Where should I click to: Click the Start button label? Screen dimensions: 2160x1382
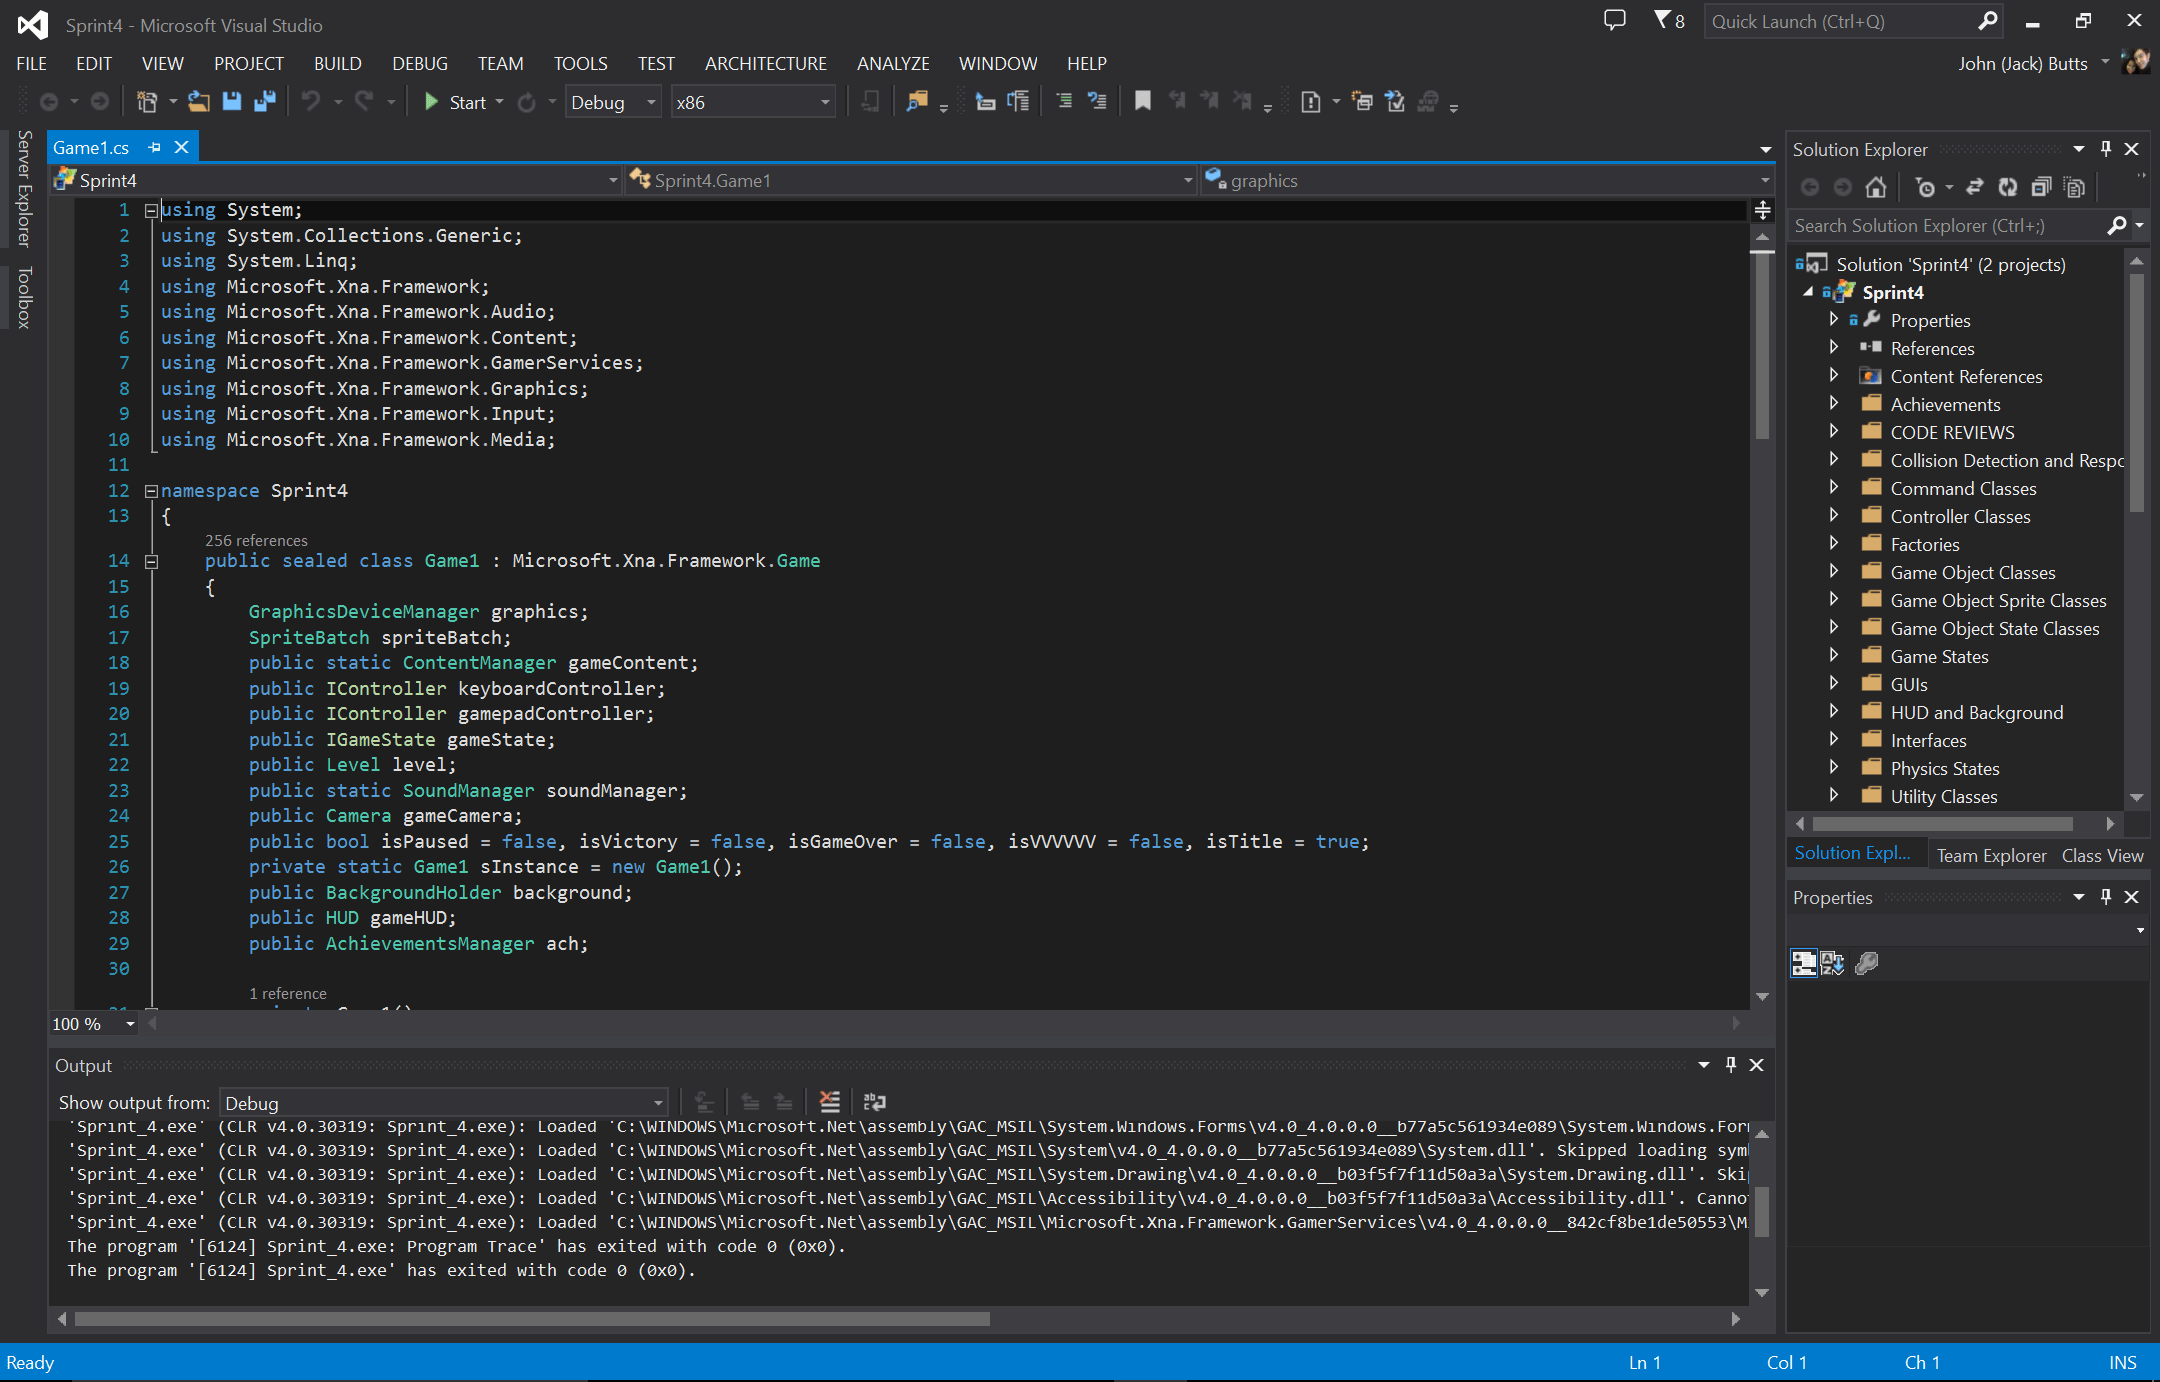click(x=467, y=102)
